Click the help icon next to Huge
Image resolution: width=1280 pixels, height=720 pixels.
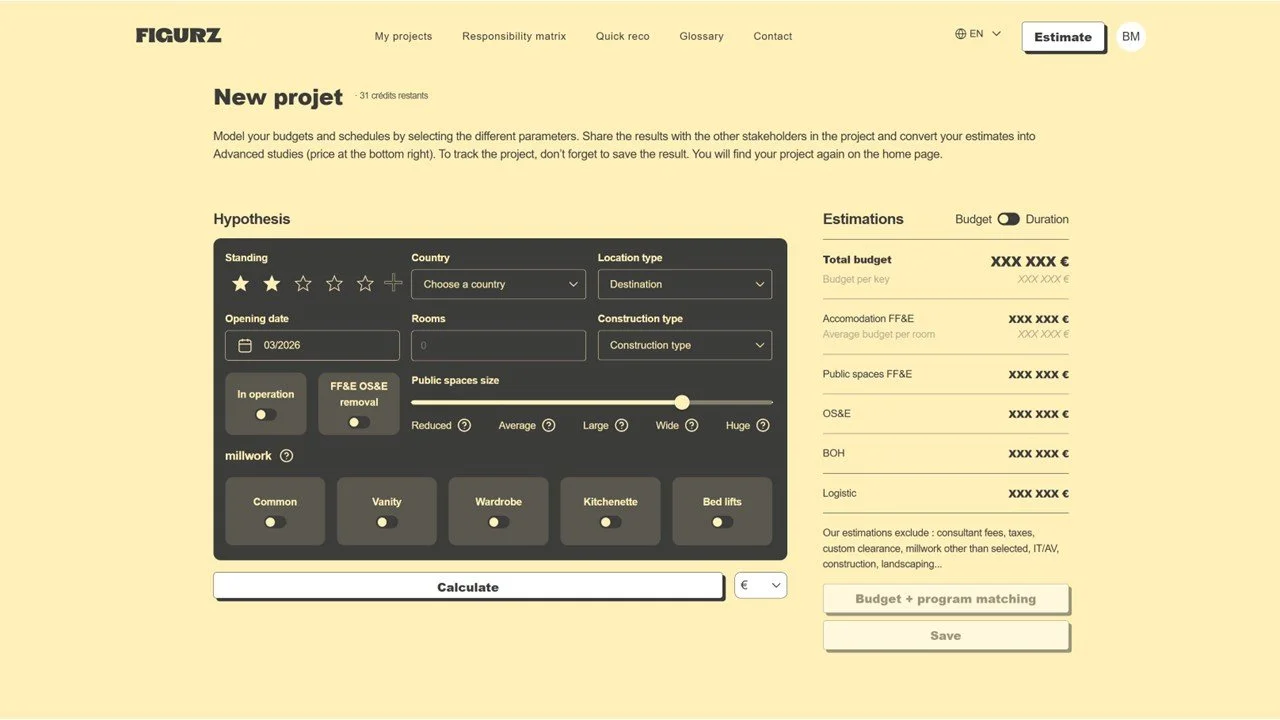pyautogui.click(x=763, y=425)
